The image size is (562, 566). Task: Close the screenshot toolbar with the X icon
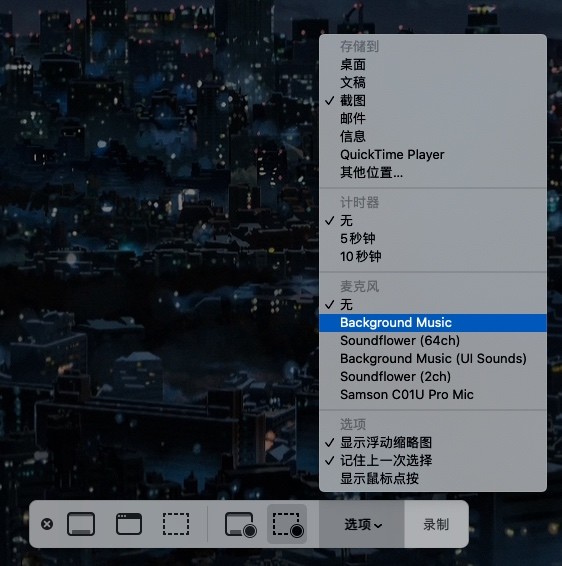tap(47, 524)
